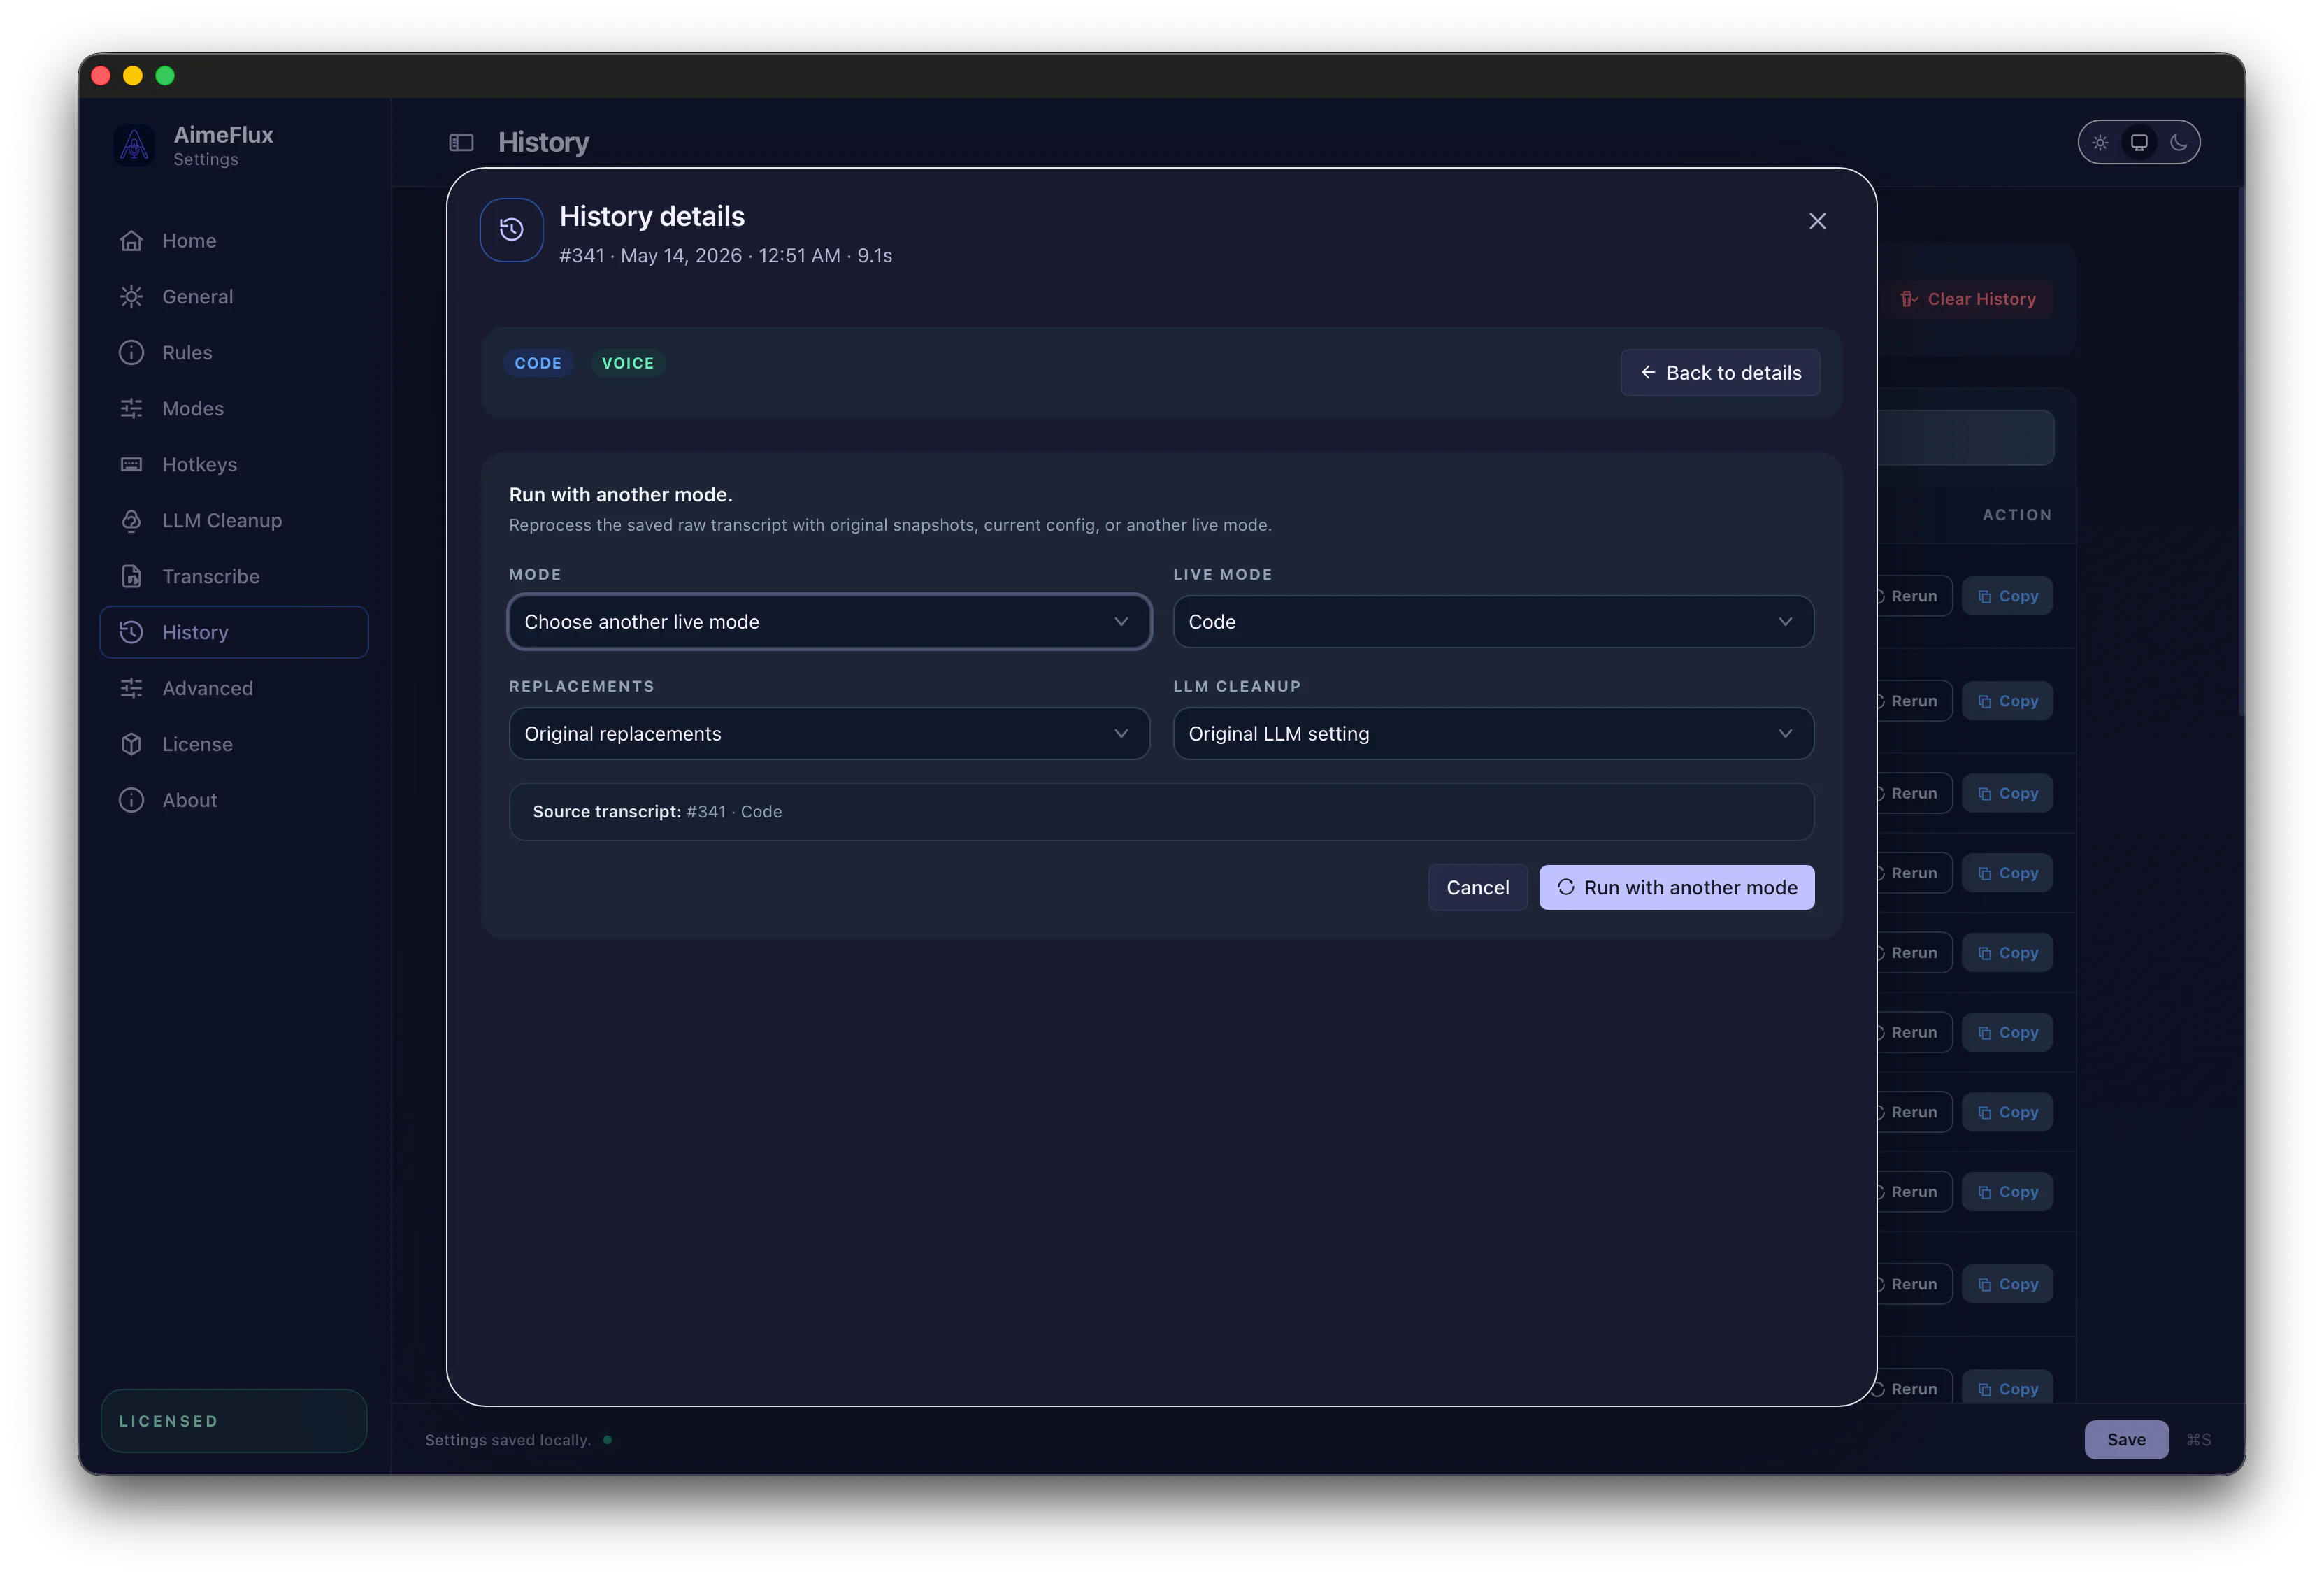Click the General gear icon
This screenshot has width=2324, height=1579.
click(131, 297)
